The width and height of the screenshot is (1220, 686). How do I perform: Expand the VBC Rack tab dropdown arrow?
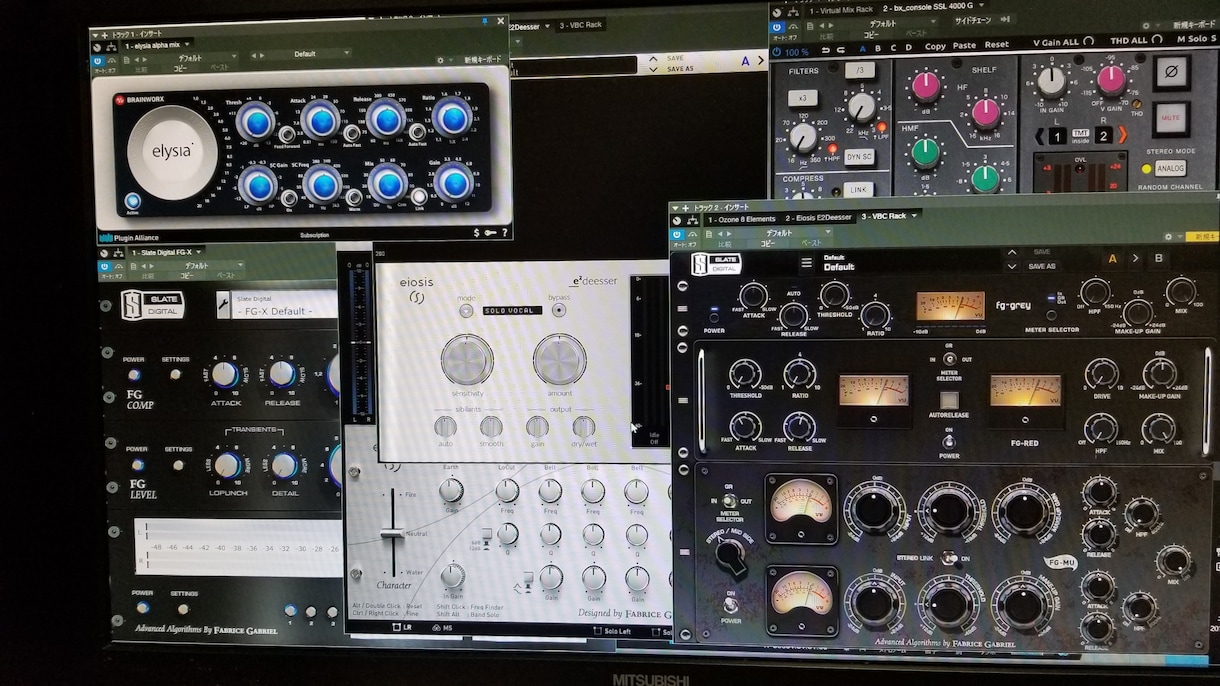[x=914, y=215]
